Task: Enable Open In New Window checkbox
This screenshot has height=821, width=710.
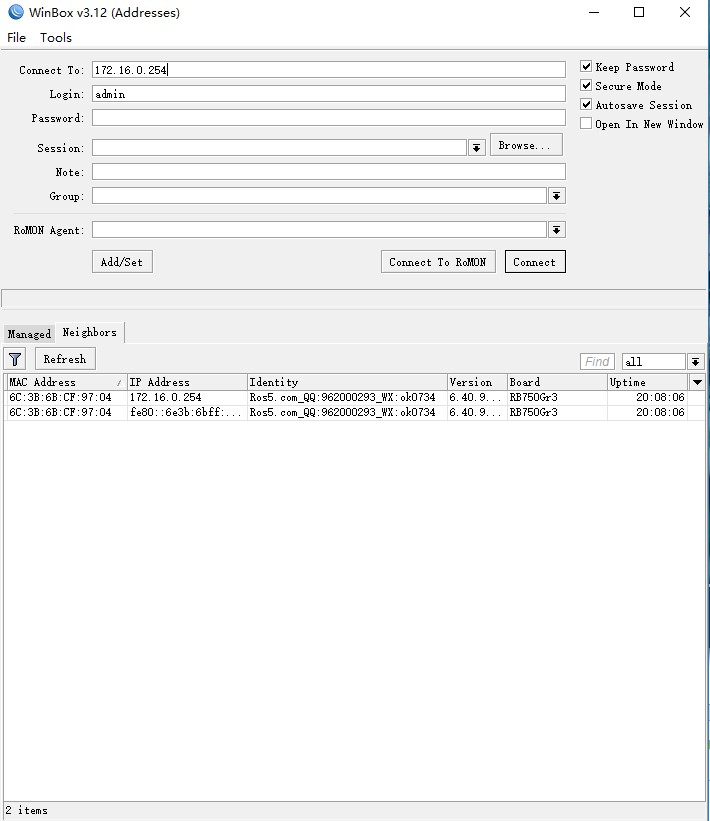Action: pyautogui.click(x=586, y=124)
